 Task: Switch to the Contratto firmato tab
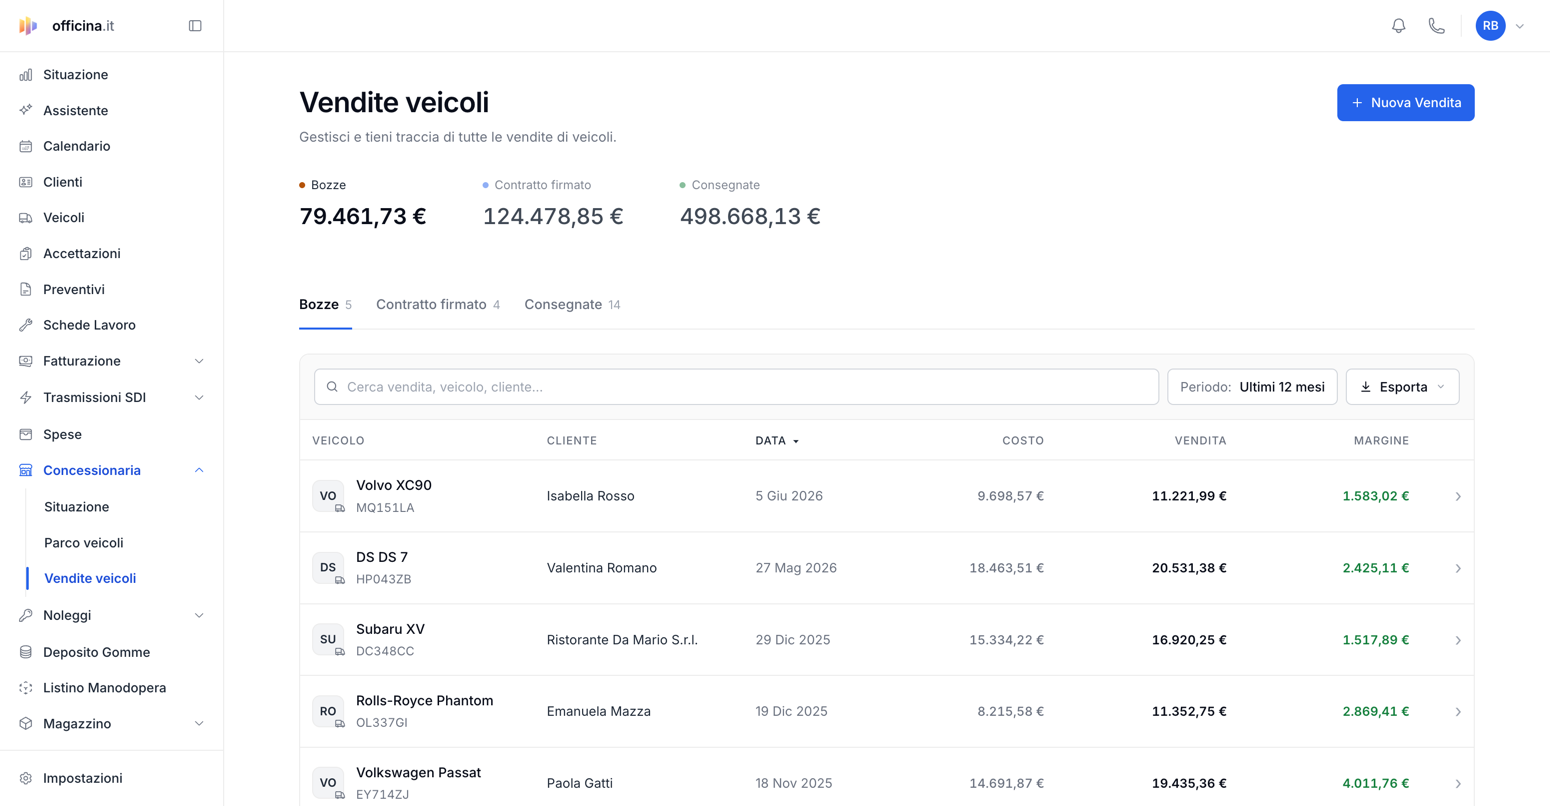(438, 305)
